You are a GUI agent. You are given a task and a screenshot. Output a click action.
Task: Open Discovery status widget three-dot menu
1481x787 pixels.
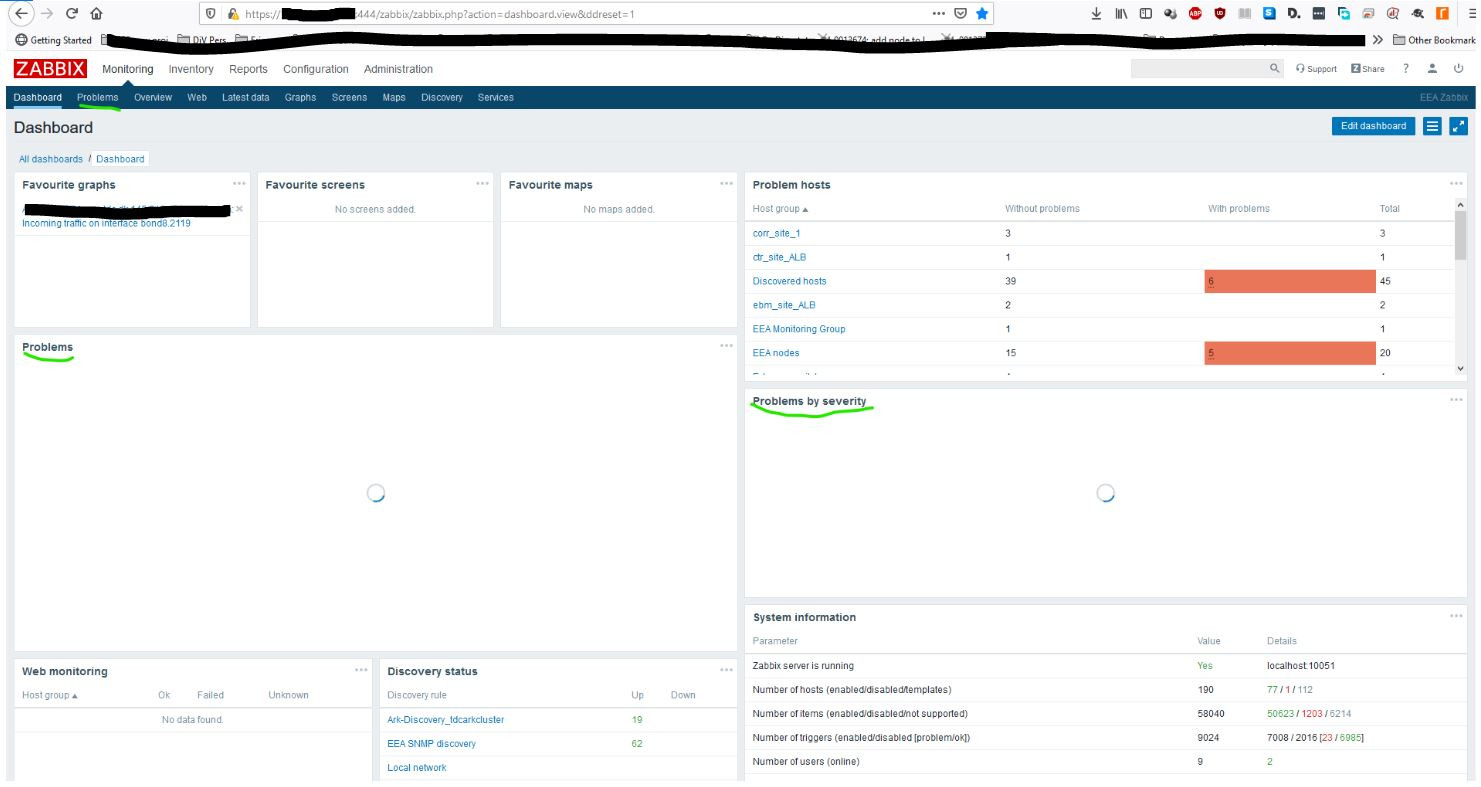point(726,670)
